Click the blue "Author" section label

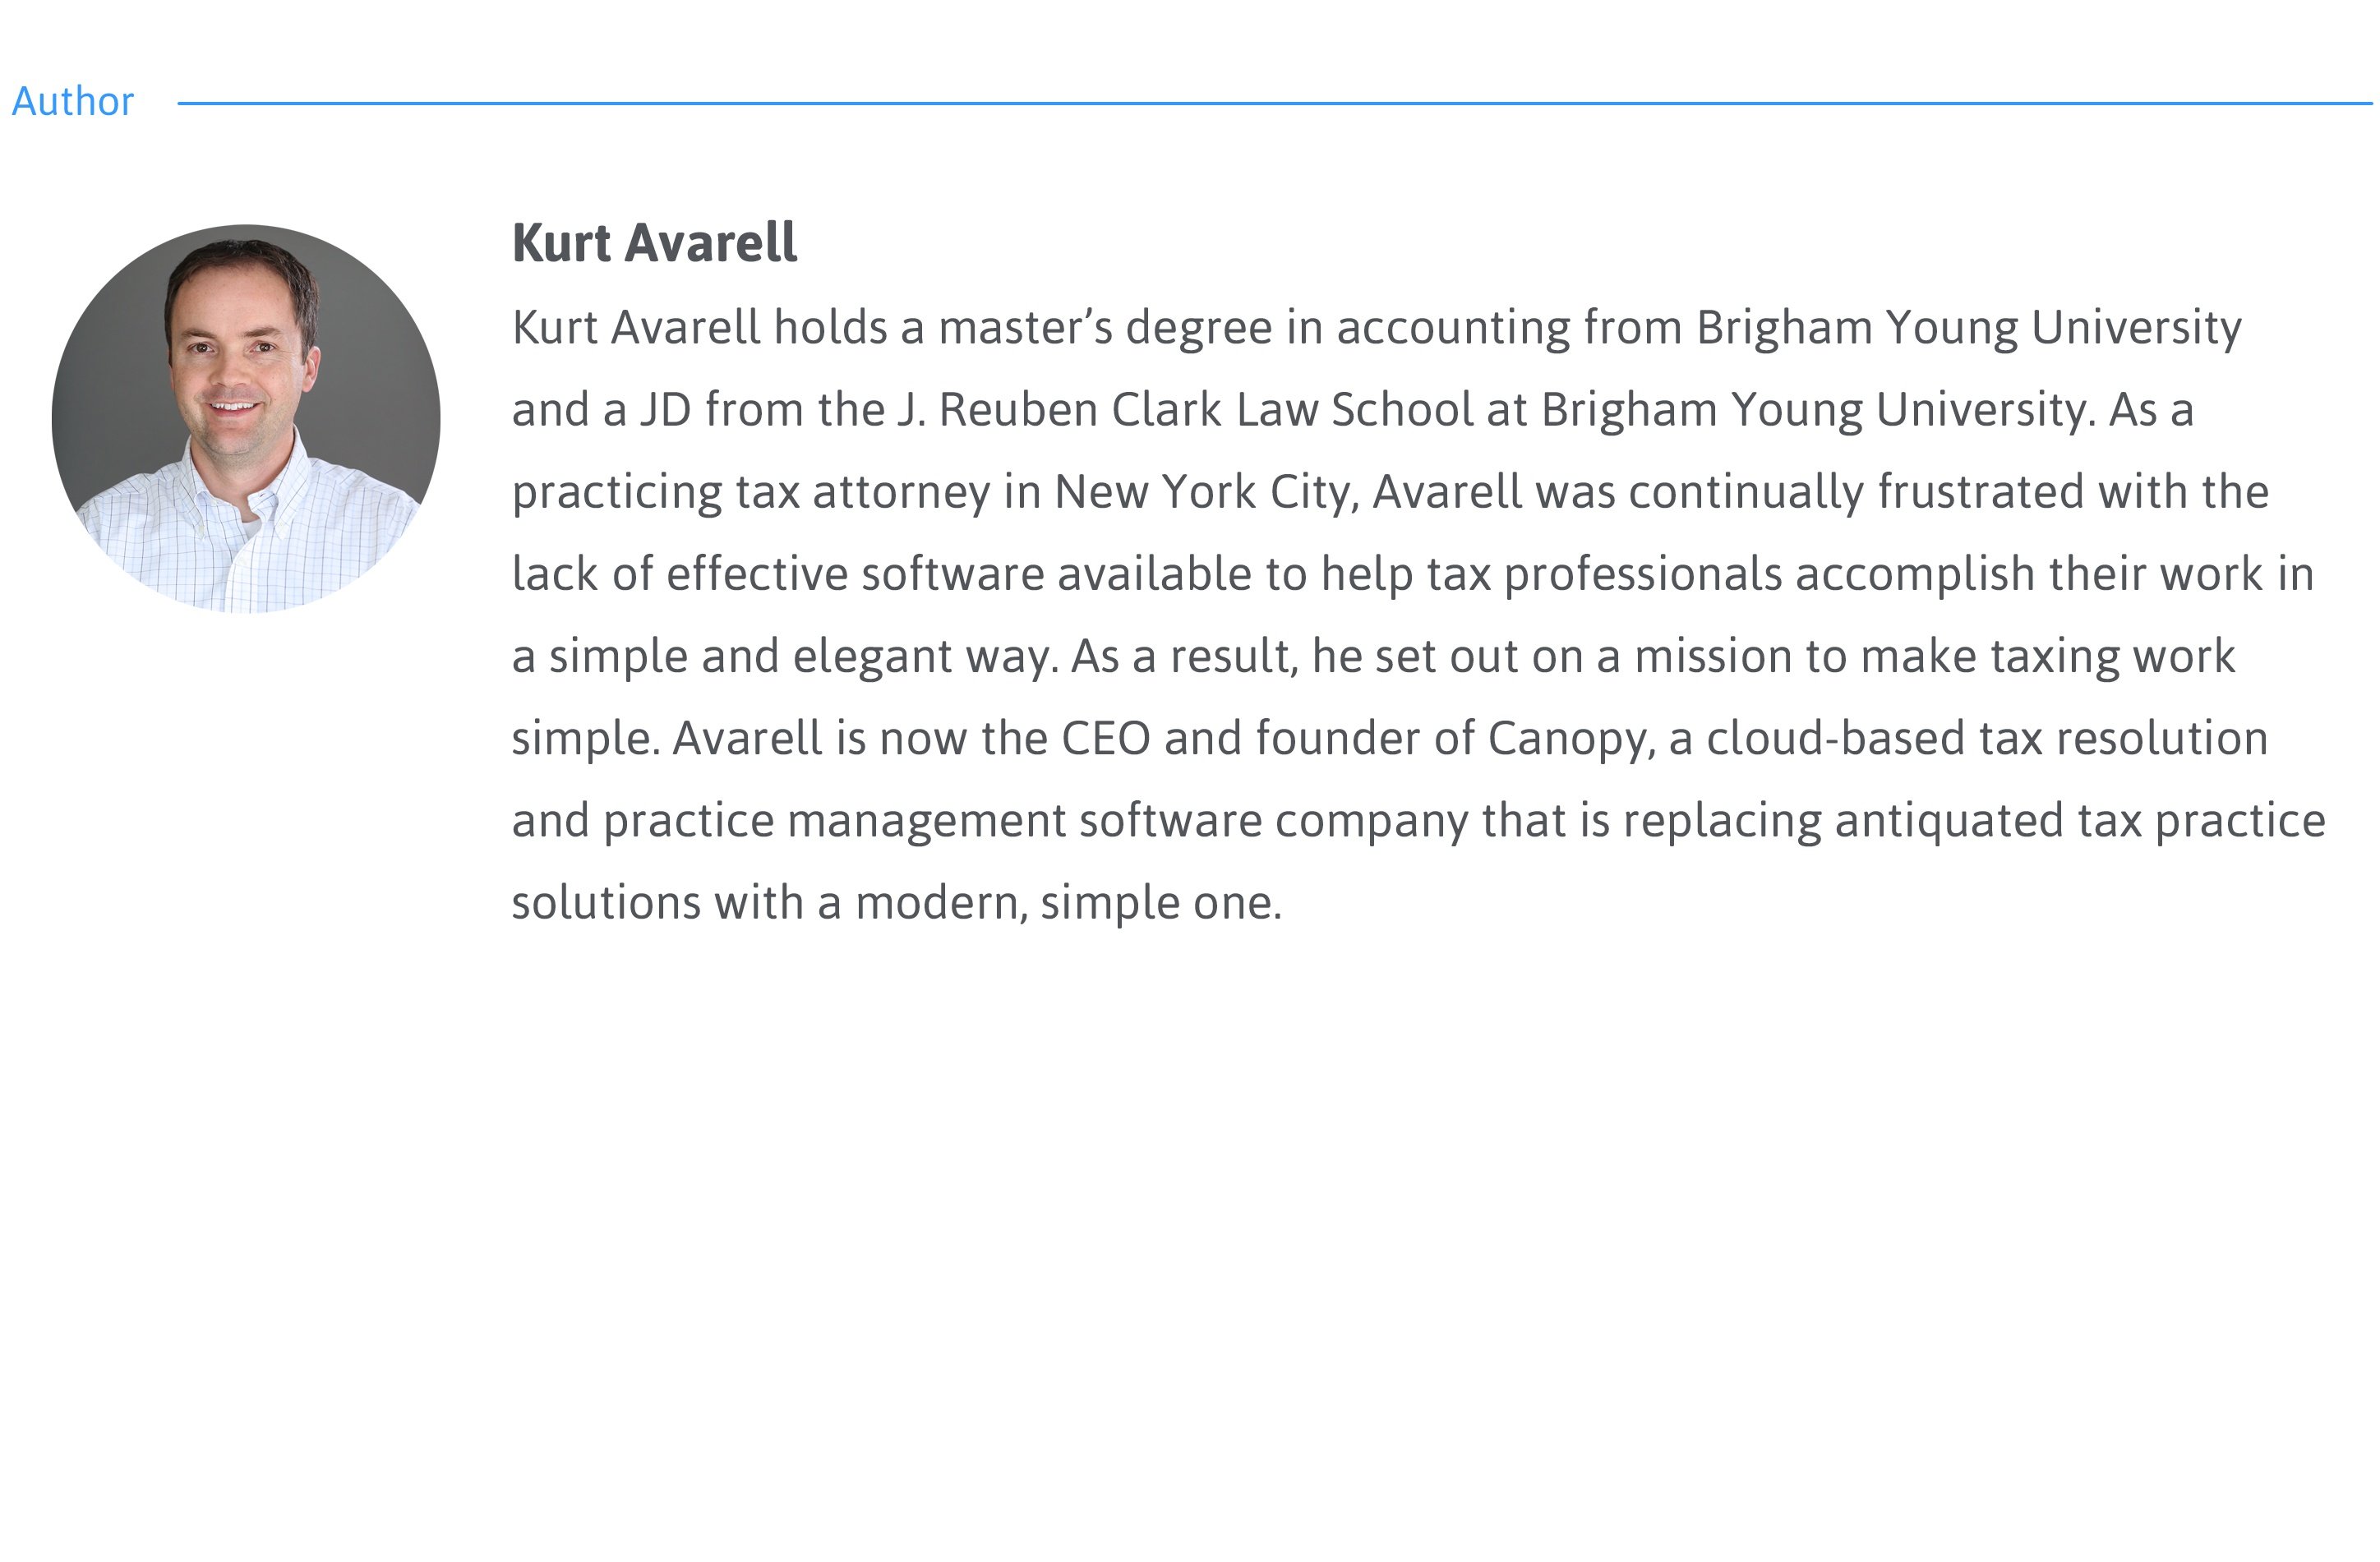pos(73,102)
